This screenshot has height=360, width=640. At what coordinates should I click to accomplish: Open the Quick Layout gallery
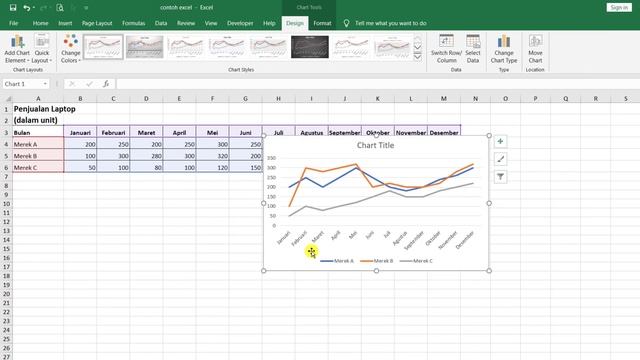(x=42, y=49)
